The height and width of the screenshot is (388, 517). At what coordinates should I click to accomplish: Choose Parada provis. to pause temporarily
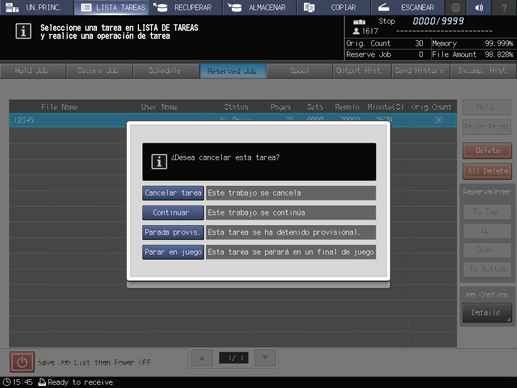(173, 232)
